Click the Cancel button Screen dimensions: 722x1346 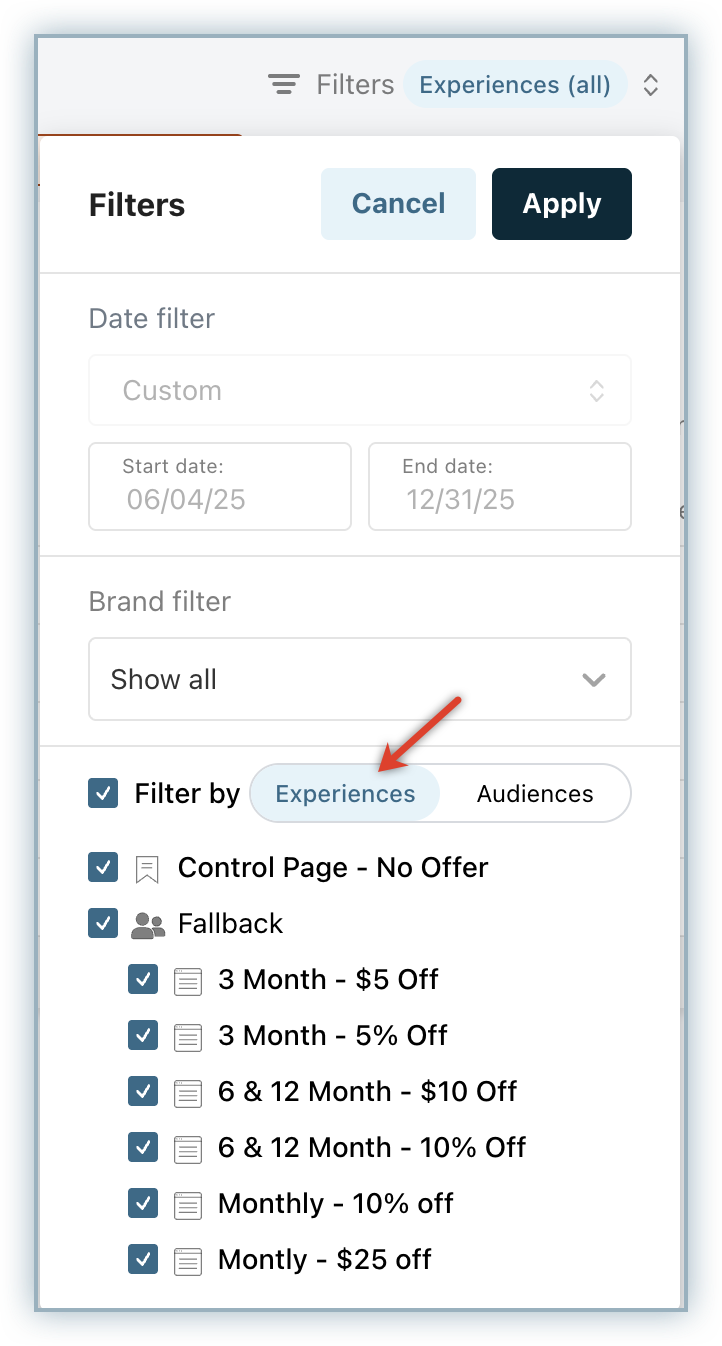(x=398, y=204)
